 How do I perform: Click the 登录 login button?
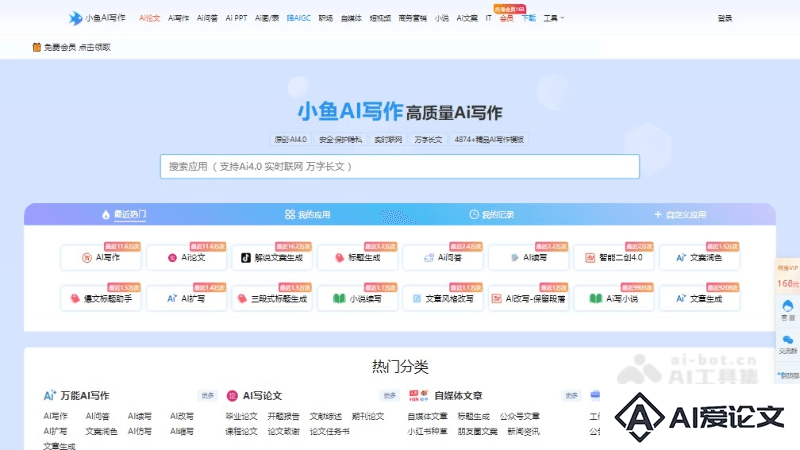(724, 18)
